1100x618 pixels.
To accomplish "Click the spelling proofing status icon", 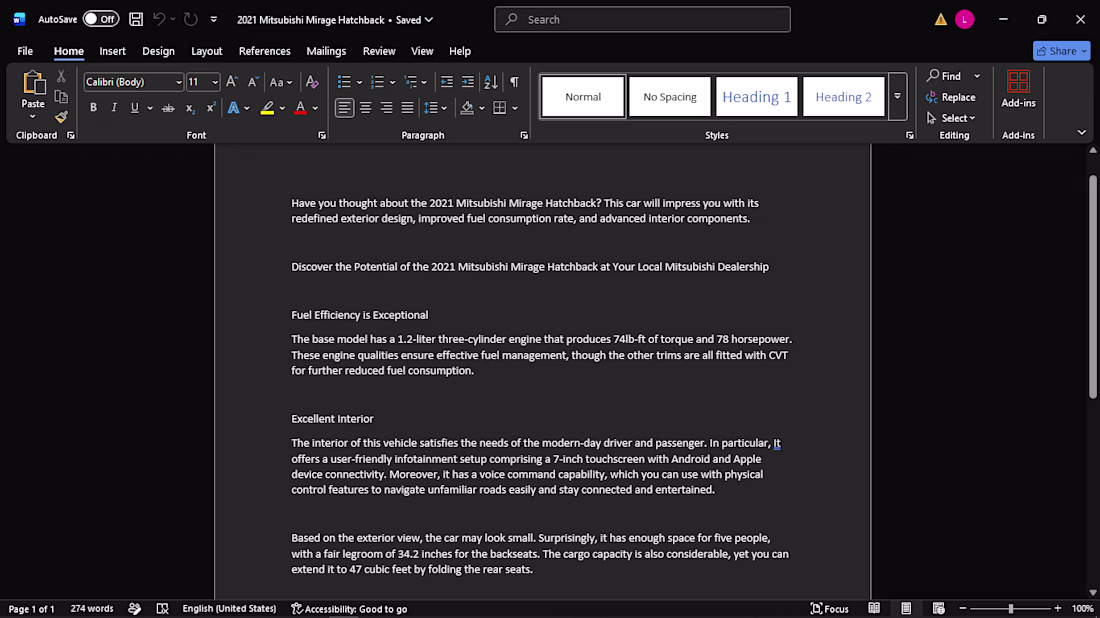I will coord(162,609).
